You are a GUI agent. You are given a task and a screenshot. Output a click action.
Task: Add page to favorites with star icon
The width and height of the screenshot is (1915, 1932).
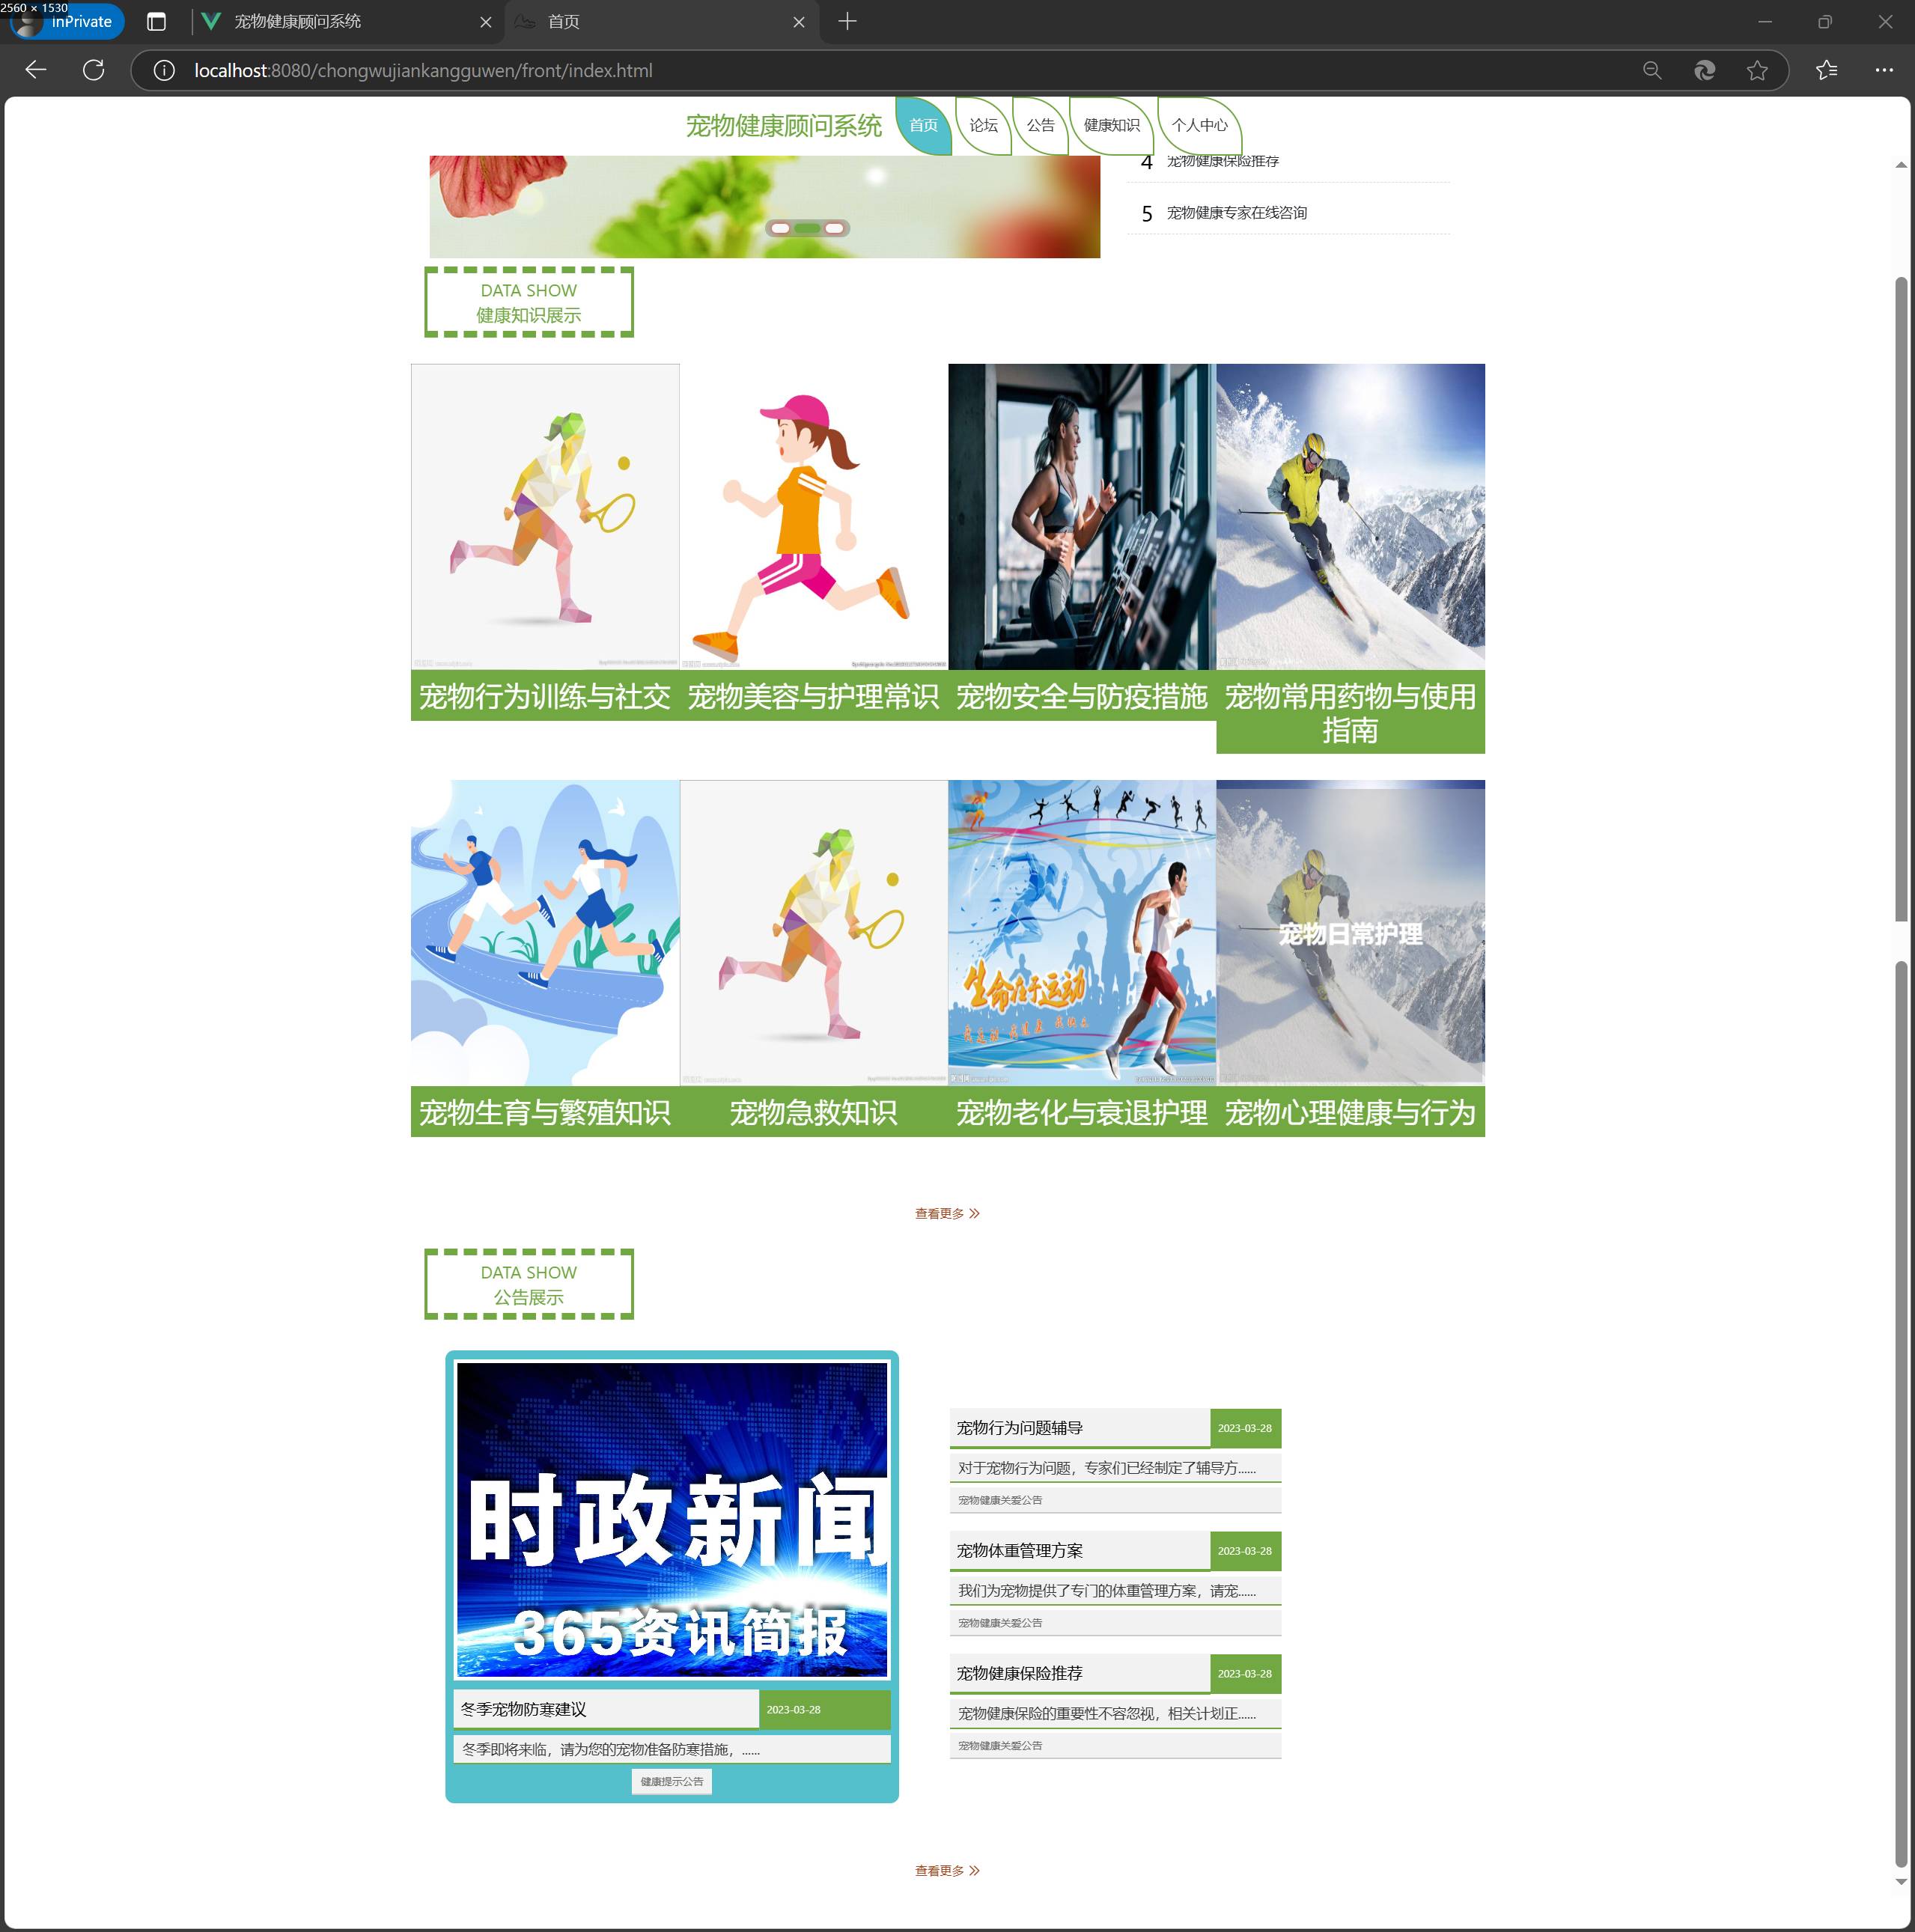point(1757,70)
